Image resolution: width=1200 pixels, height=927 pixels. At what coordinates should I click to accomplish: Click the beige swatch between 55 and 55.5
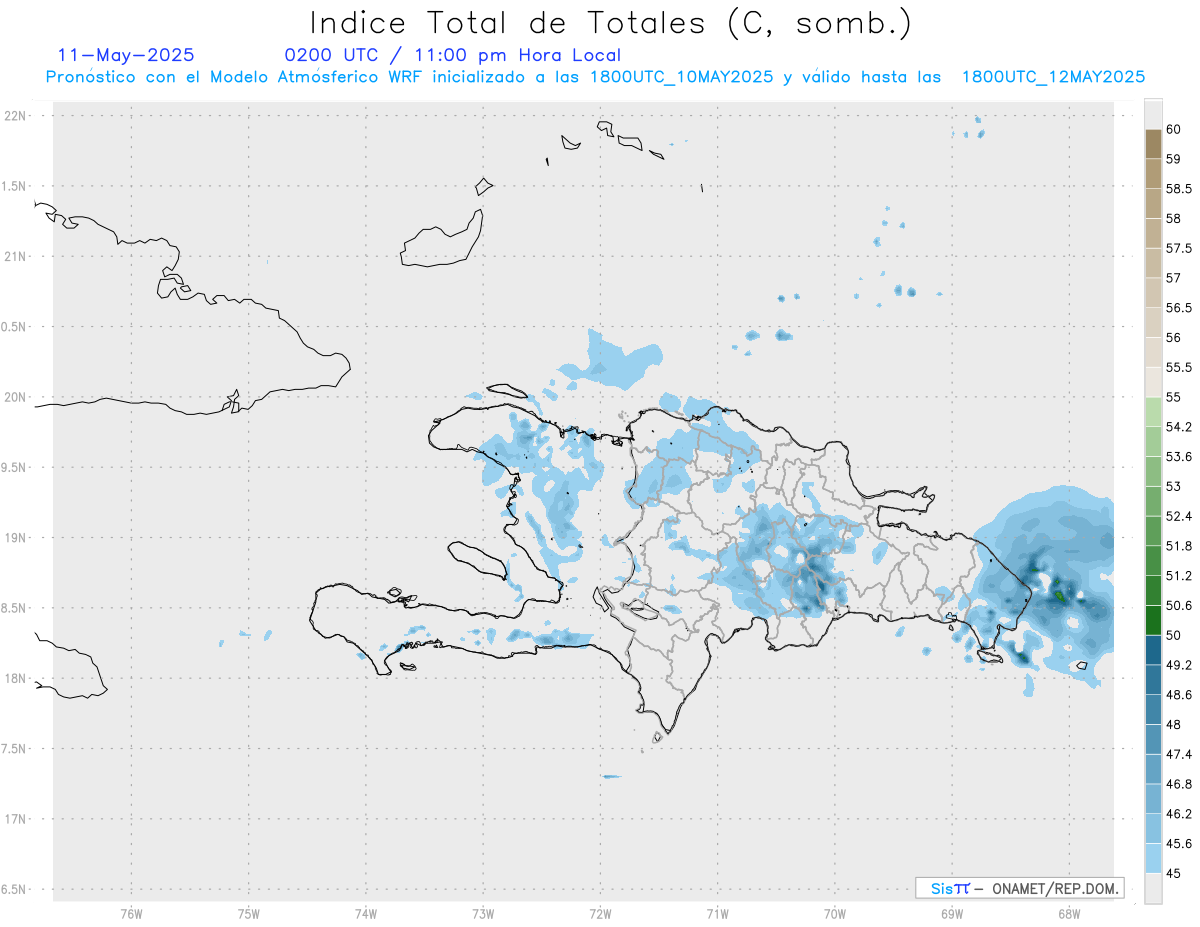[1153, 382]
